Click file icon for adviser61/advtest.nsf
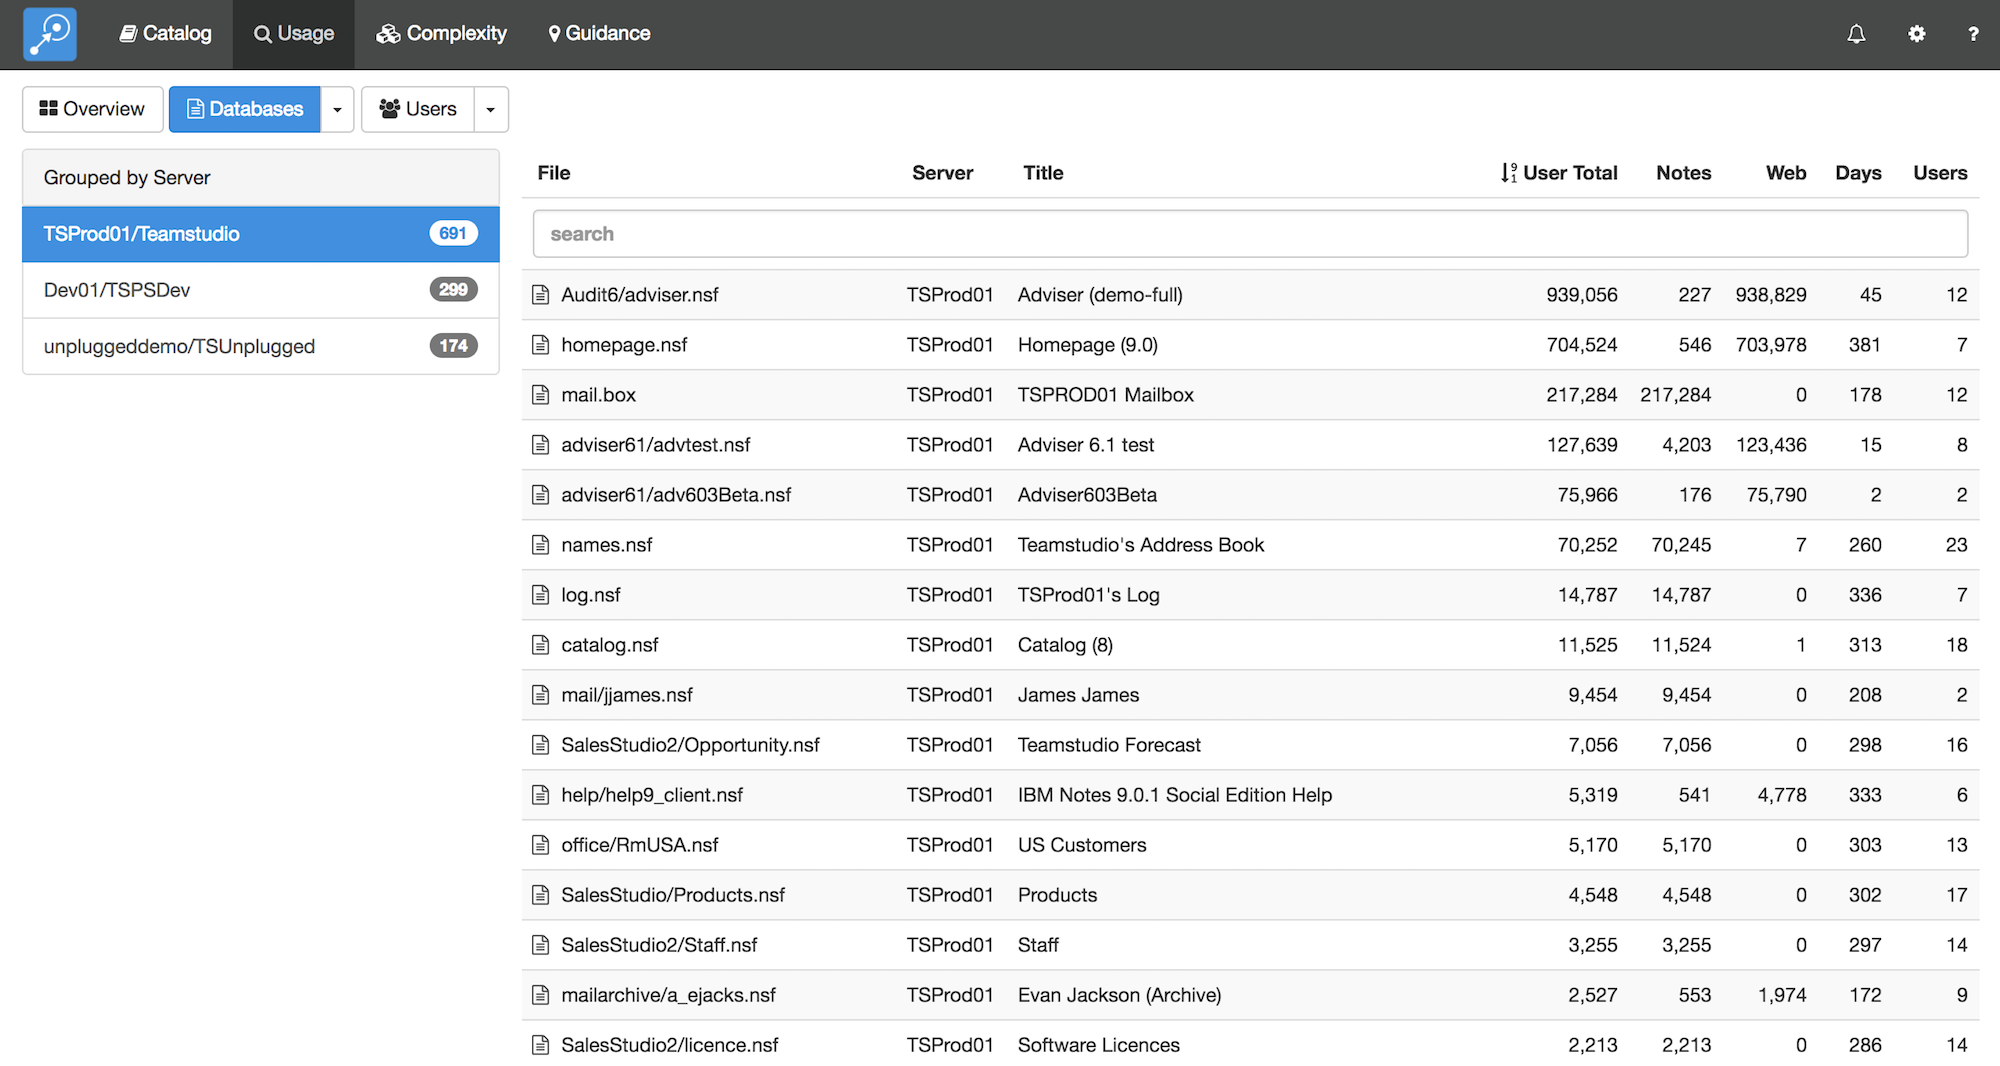Screen dimensions: 2000x1066 click(541, 445)
